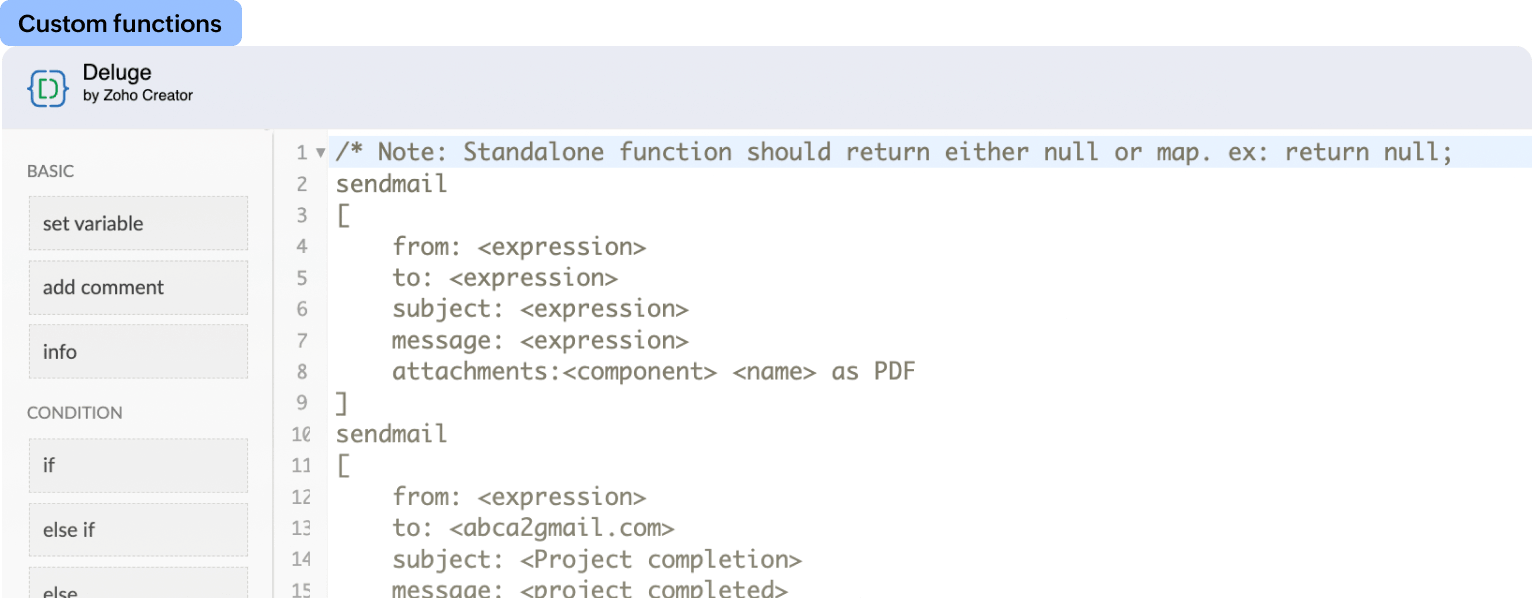Choose the add comment snippet
The image size is (1532, 598).
tap(138, 288)
